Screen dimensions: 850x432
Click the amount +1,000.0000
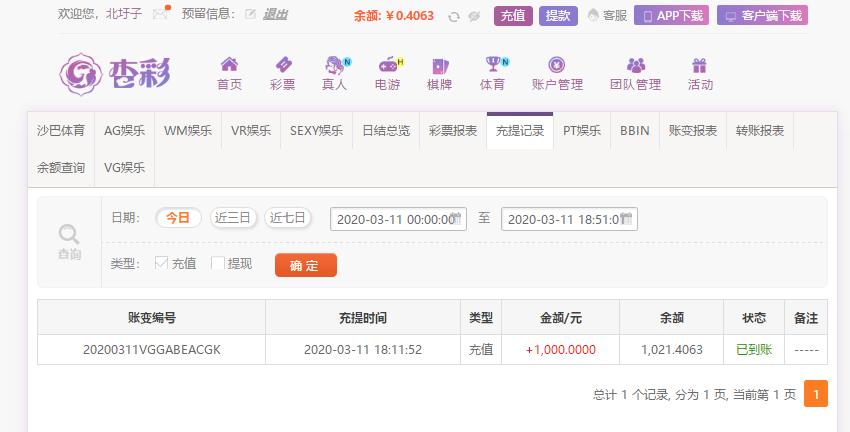point(561,350)
